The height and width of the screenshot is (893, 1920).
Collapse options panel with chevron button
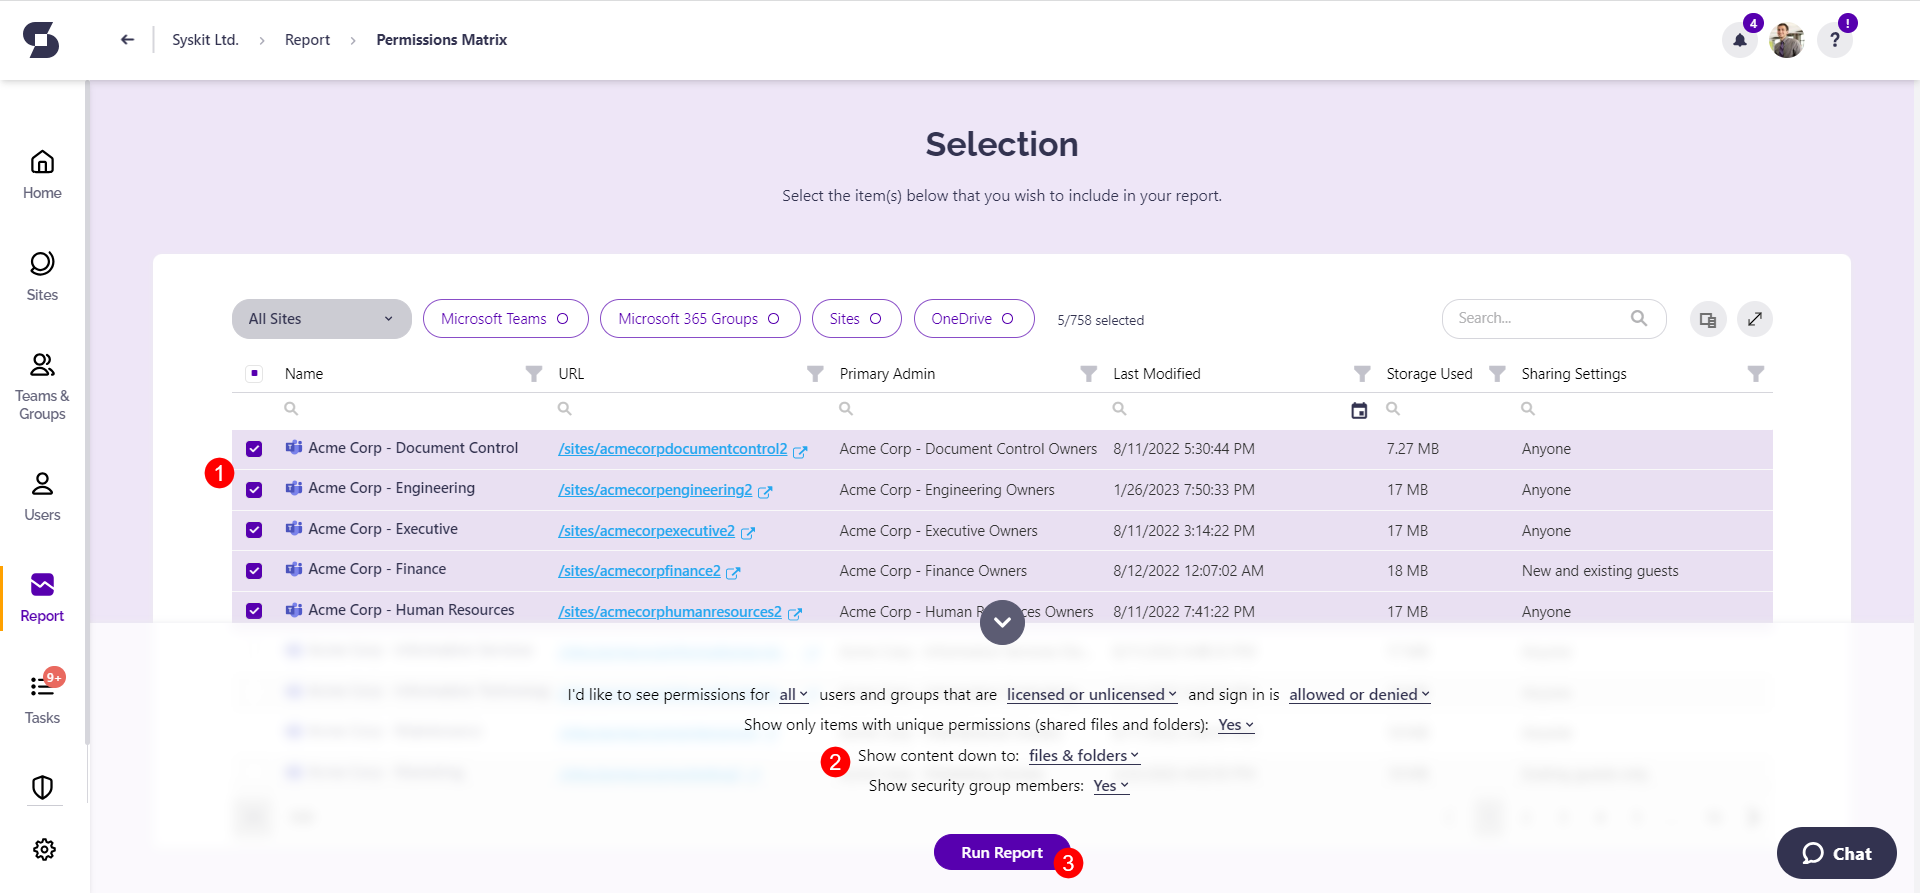pyautogui.click(x=1002, y=622)
